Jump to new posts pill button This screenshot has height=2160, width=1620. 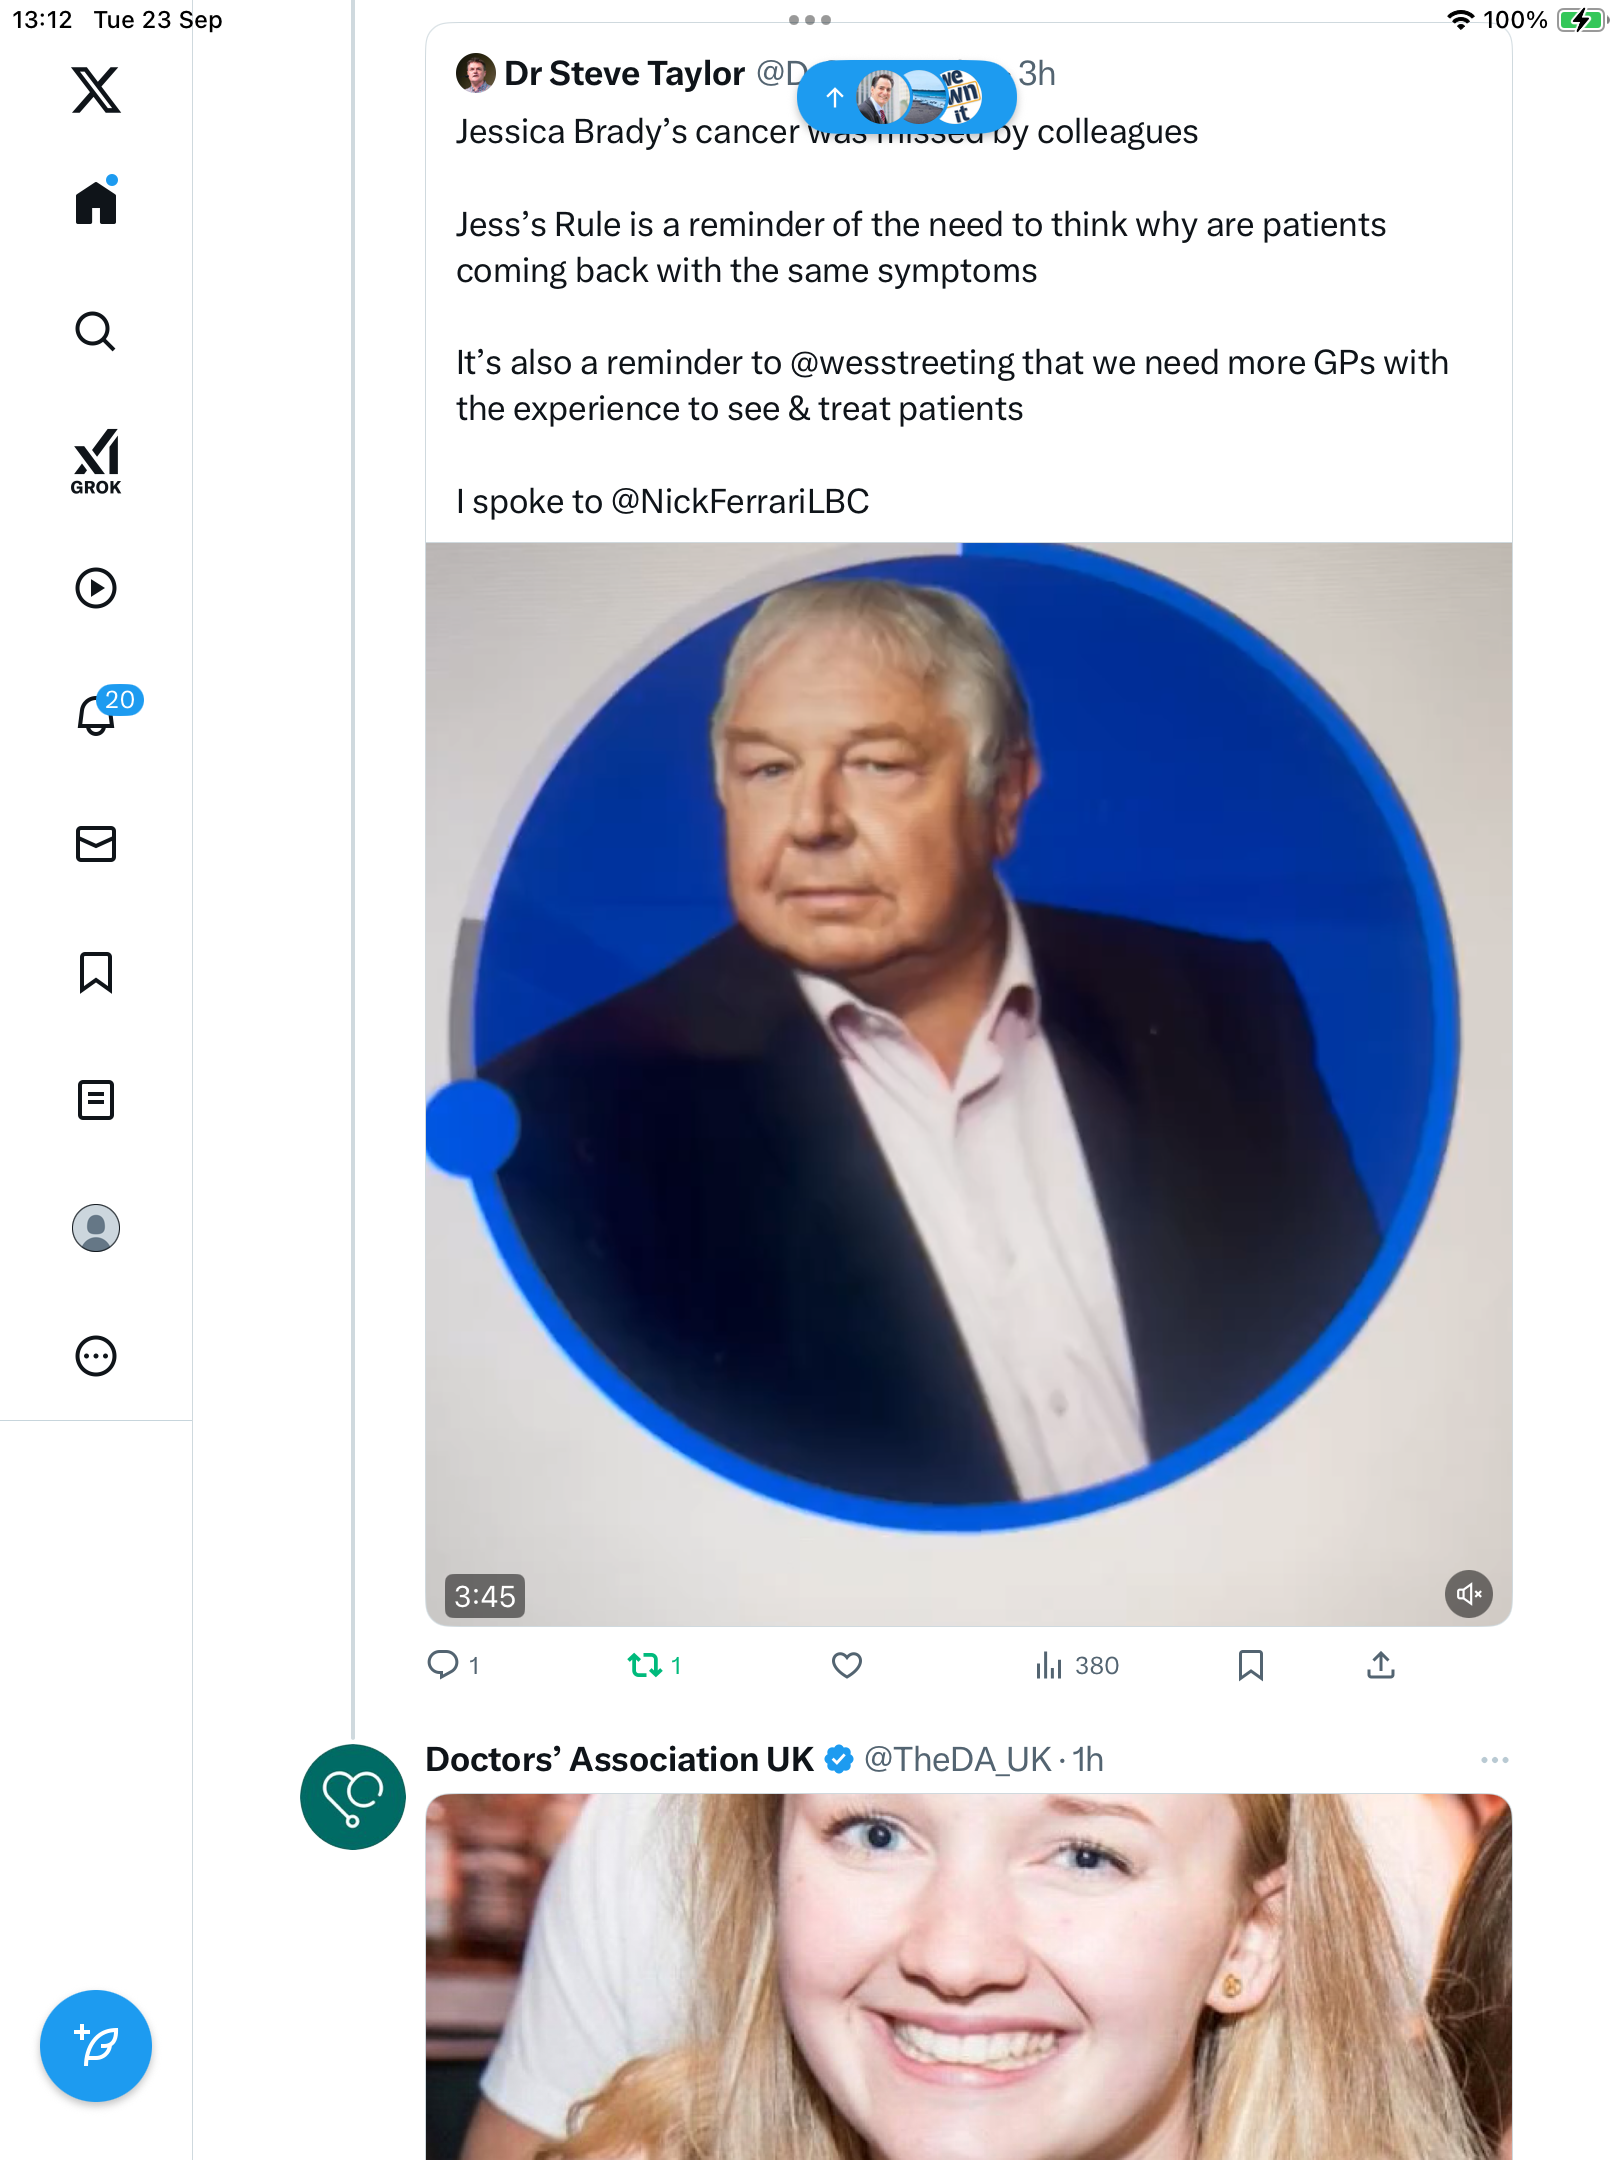[906, 97]
